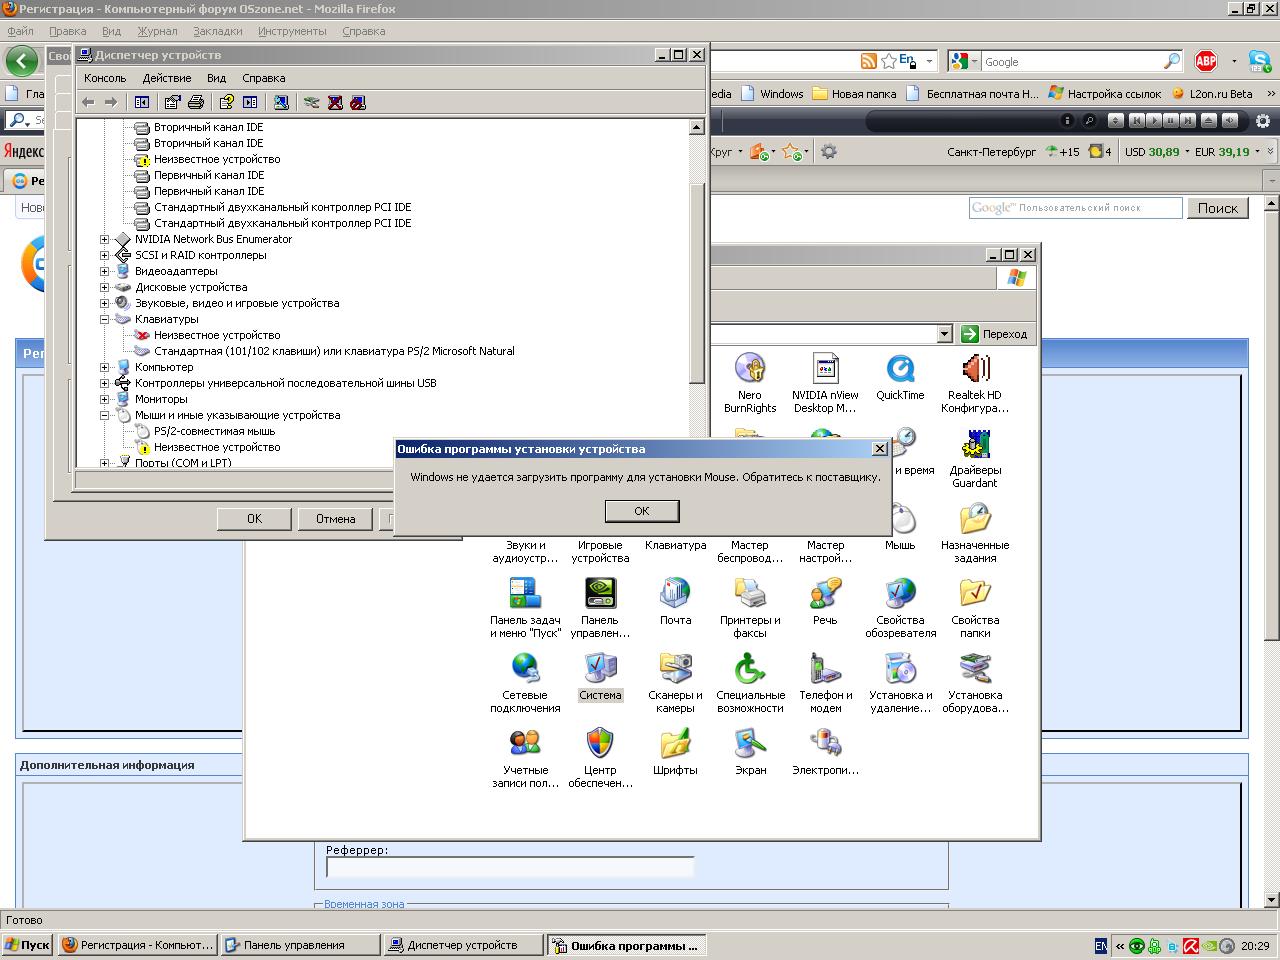This screenshot has height=960, width=1280.
Task: Click the scan for hardware changes toolbar icon
Action: 281,102
